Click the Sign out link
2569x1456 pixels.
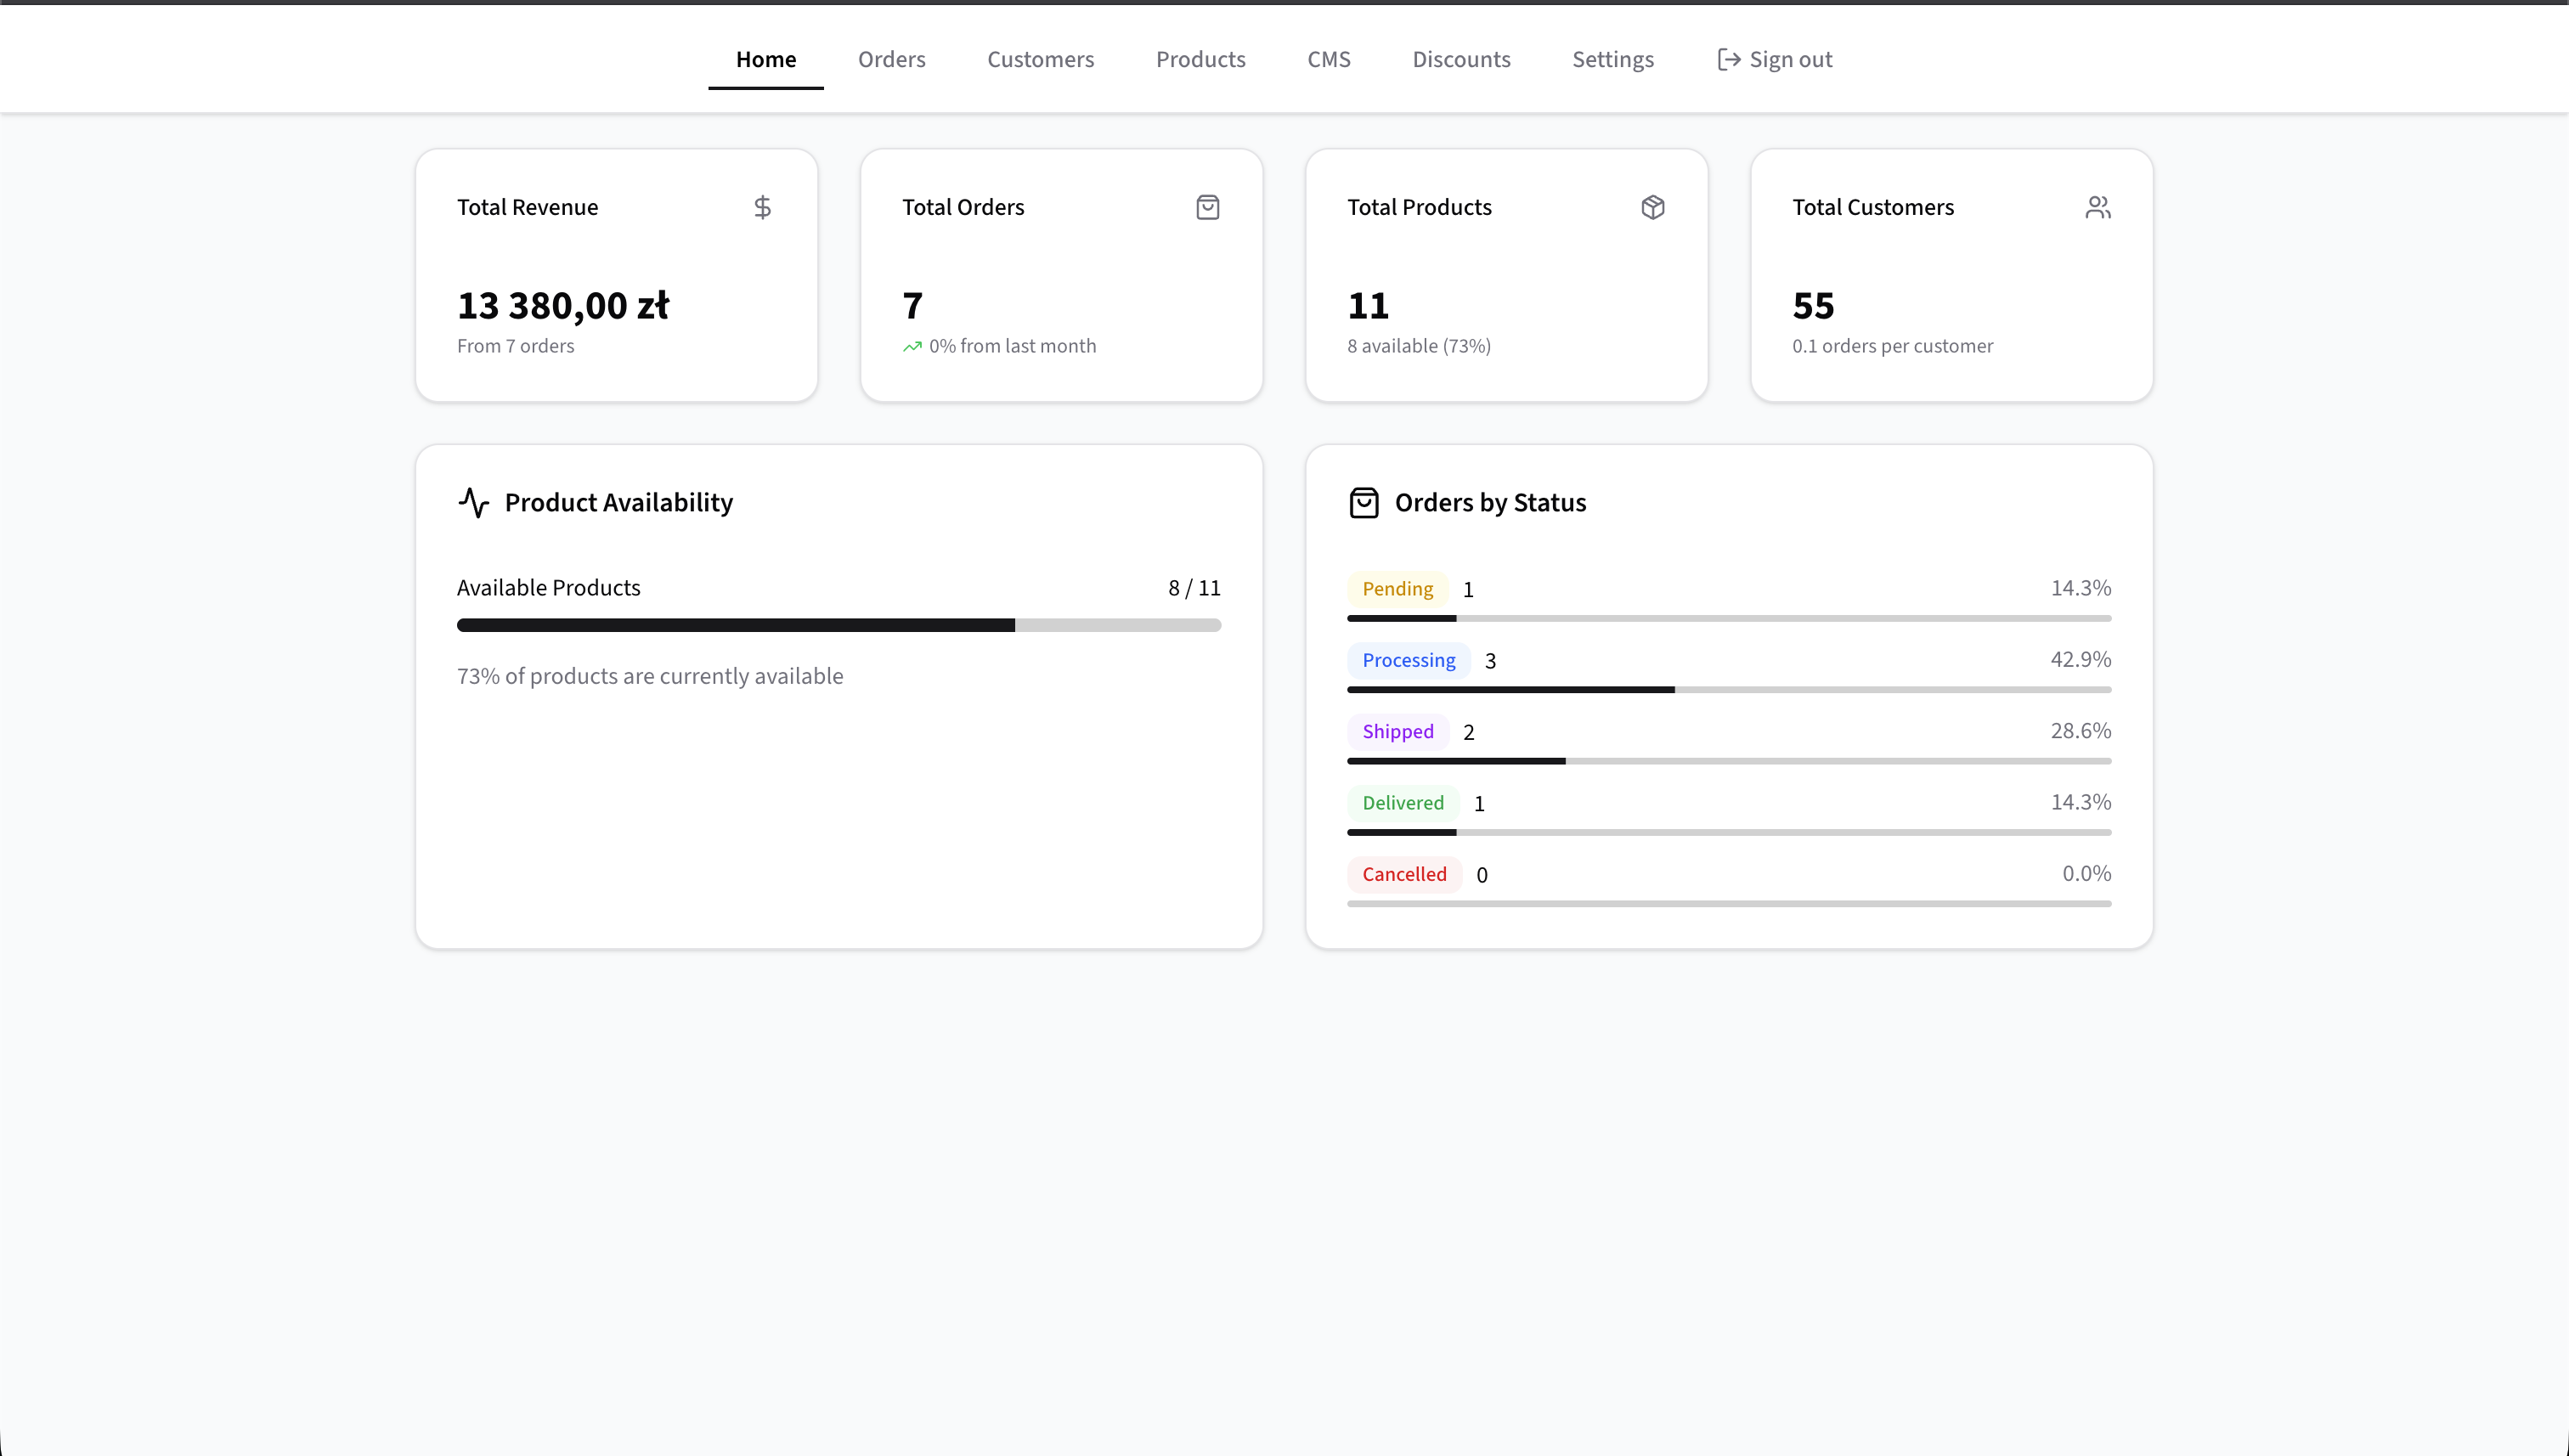[x=1790, y=60]
